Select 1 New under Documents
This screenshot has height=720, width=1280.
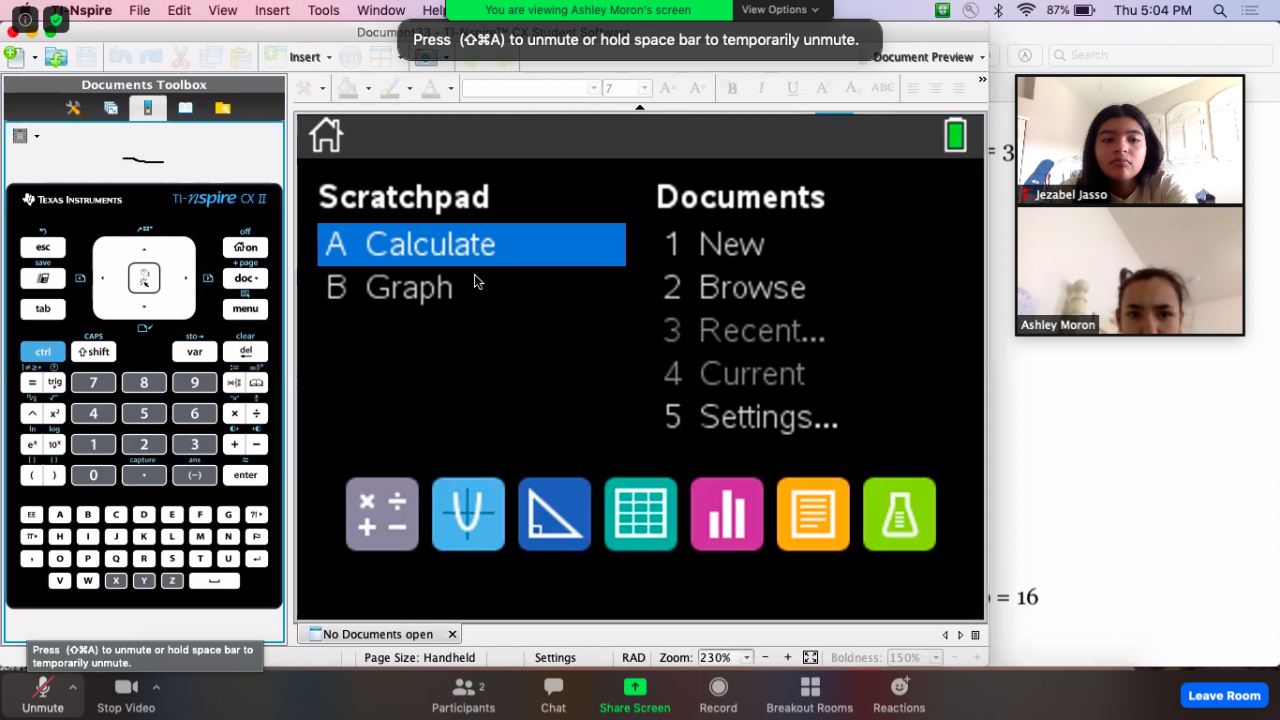coord(714,245)
